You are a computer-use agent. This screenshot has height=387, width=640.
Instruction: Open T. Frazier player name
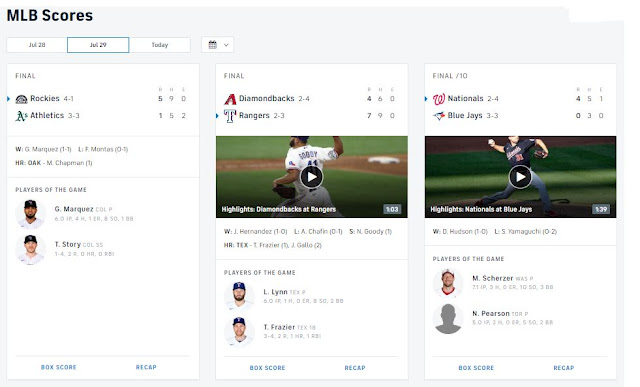(279, 327)
